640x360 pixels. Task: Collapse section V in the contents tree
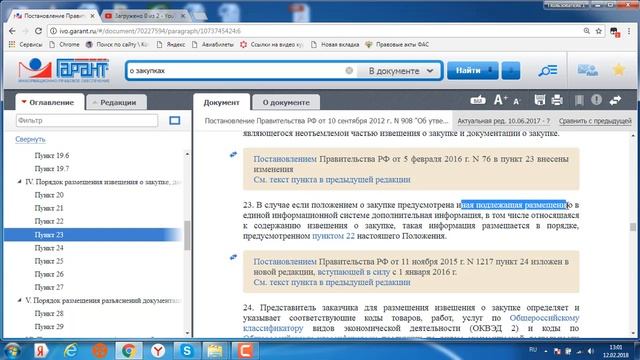click(x=19, y=300)
